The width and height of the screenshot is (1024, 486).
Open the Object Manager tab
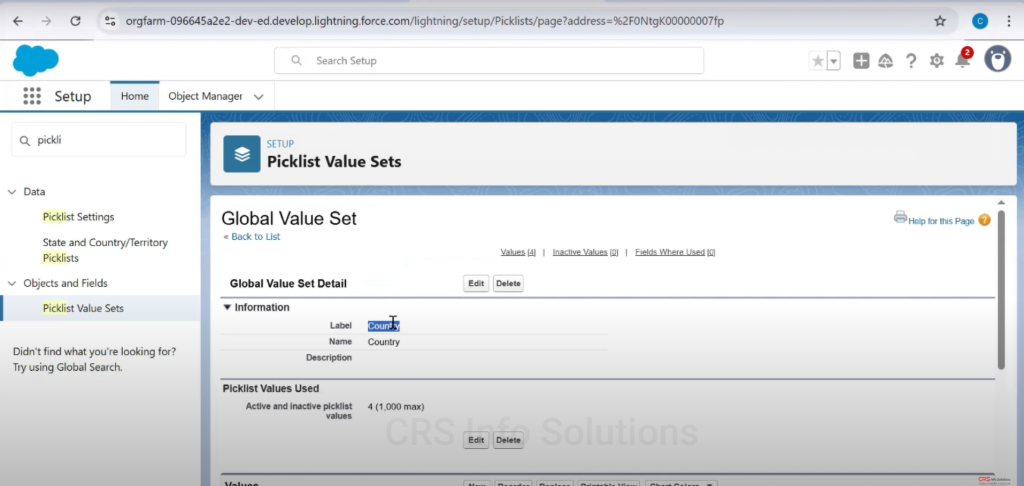pos(205,96)
